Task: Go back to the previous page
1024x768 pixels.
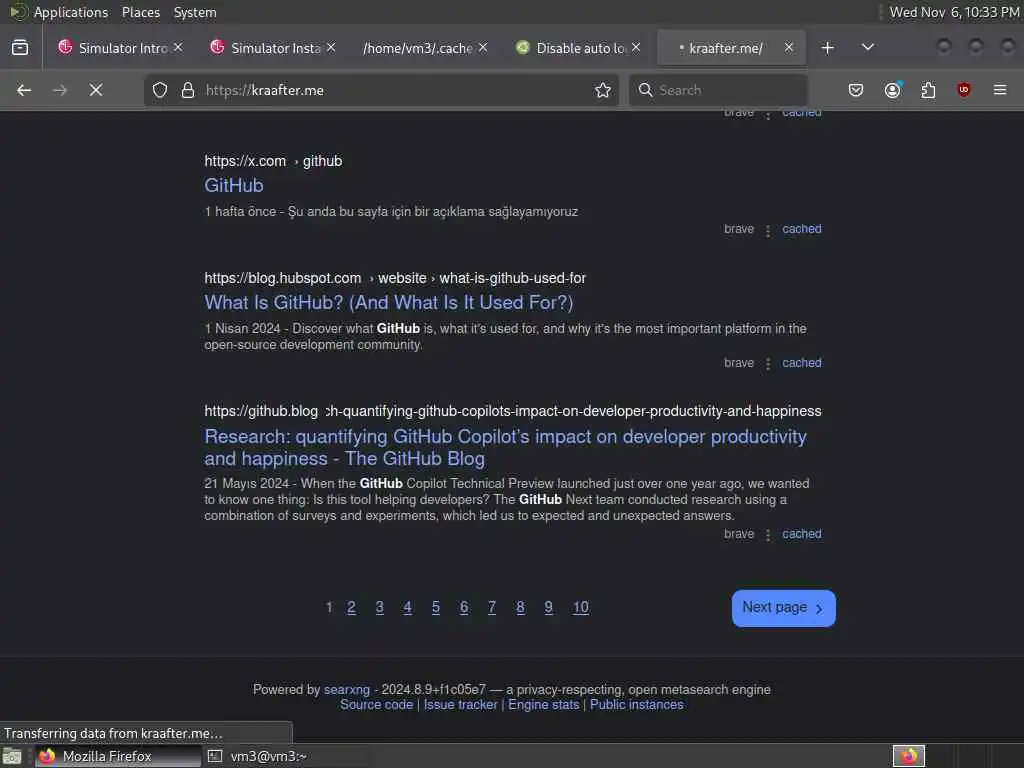Action: point(24,90)
